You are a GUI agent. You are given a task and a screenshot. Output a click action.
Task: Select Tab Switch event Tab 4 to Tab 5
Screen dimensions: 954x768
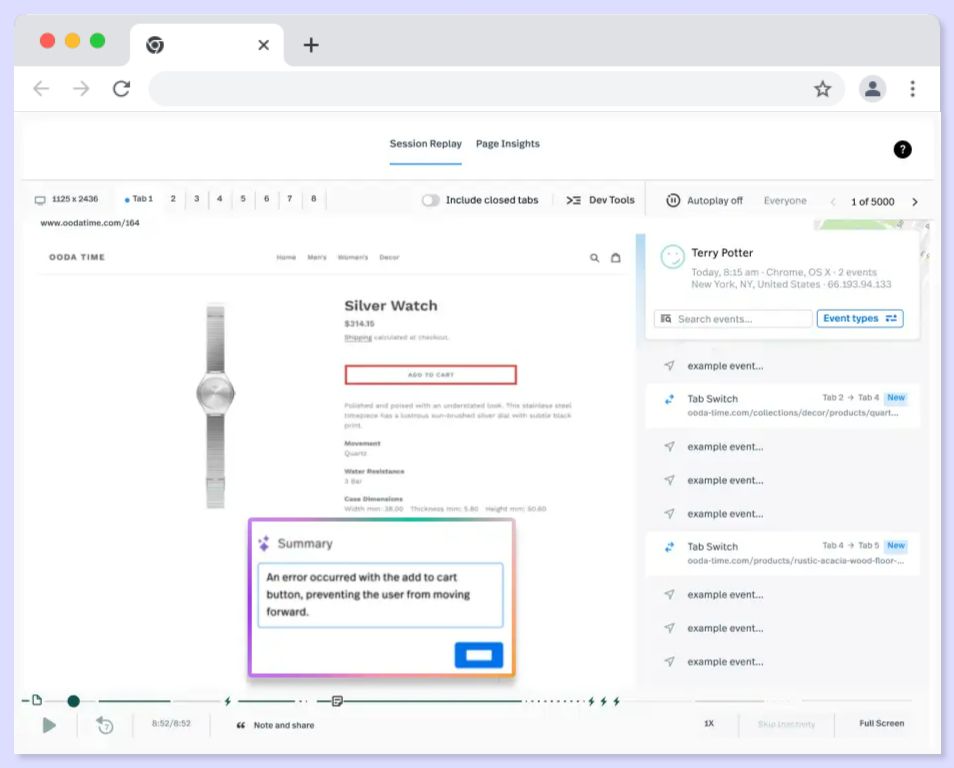782,553
